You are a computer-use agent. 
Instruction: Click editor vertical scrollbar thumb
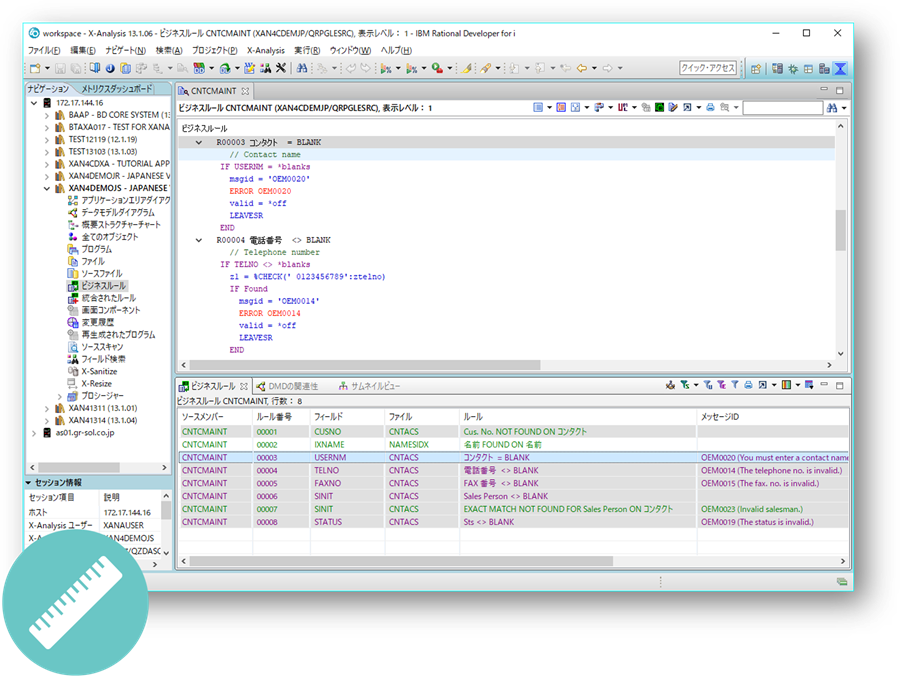840,230
